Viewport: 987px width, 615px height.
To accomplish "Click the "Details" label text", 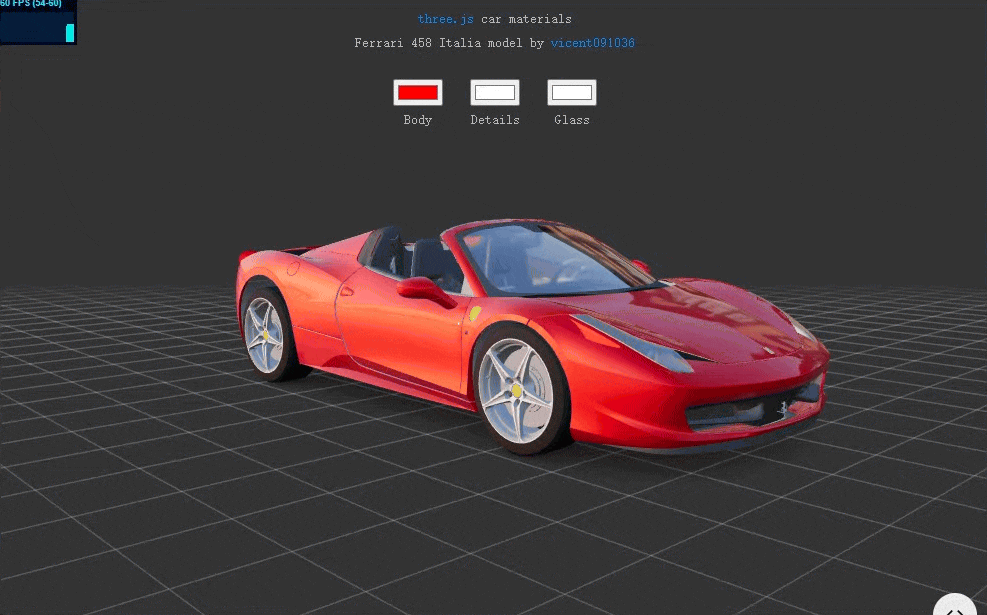I will [x=495, y=120].
